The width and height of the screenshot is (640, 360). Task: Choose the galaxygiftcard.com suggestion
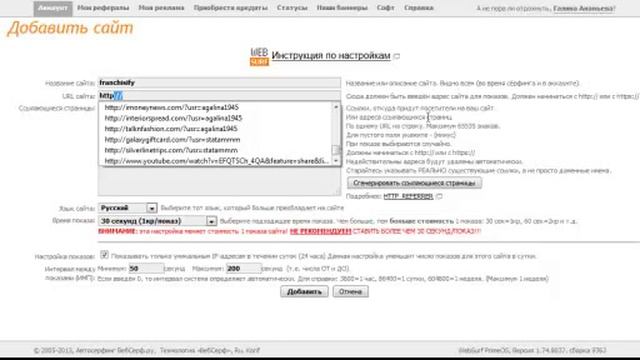[x=172, y=140]
